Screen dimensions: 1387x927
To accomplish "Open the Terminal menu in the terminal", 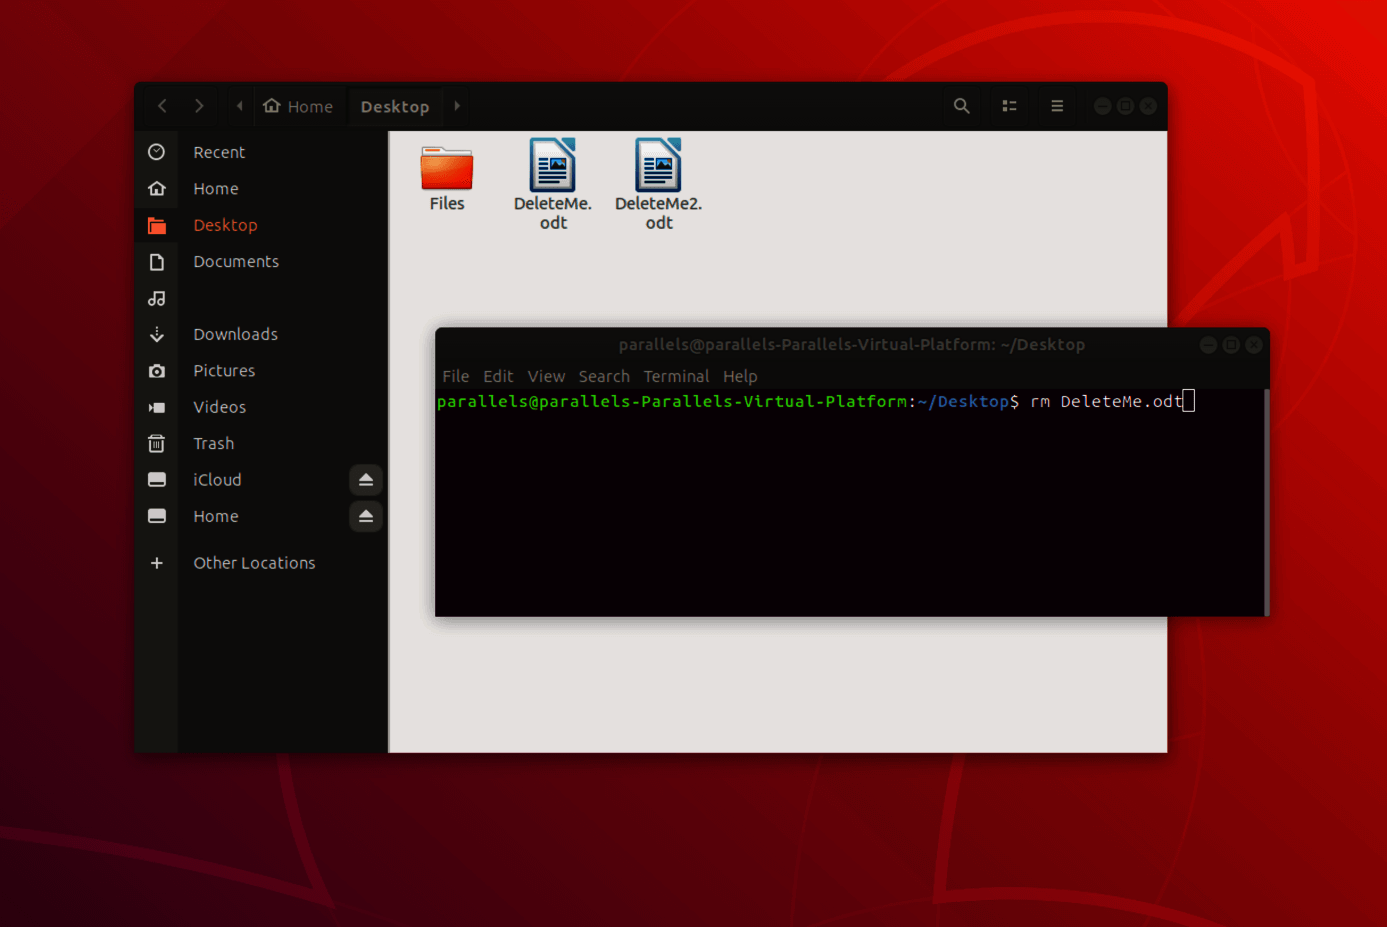I will coord(676,376).
